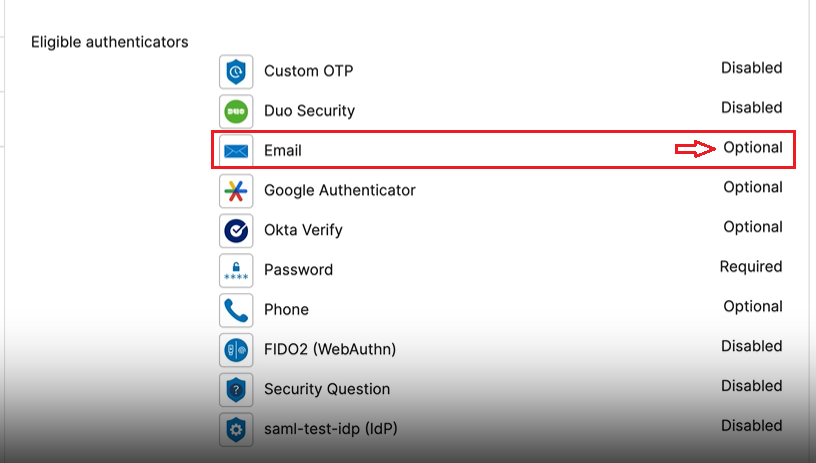Viewport: 816px width, 463px height.
Task: Click the Email envelope icon
Action: (236, 151)
